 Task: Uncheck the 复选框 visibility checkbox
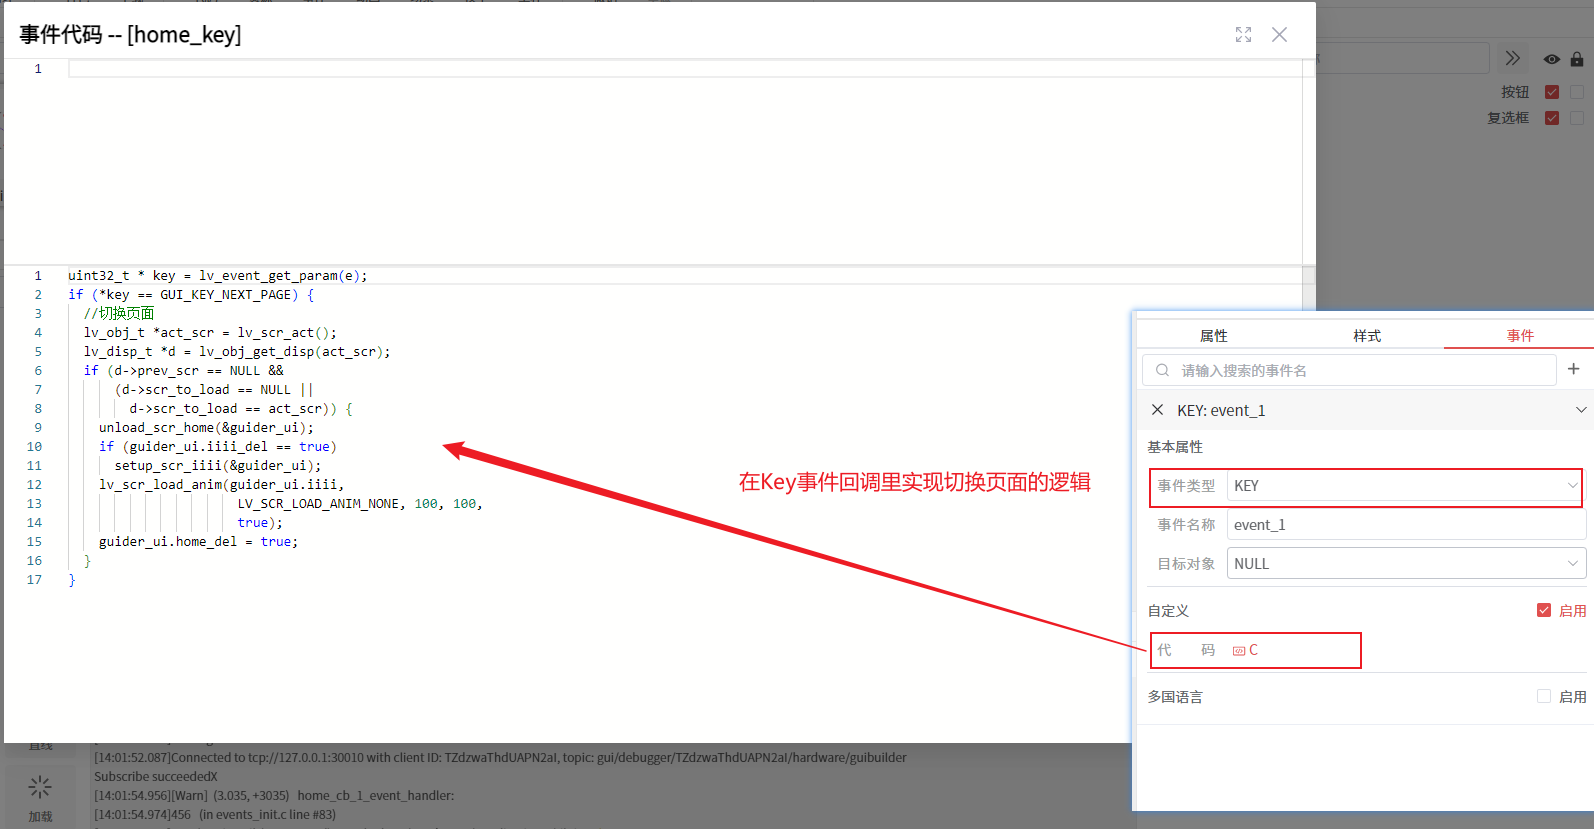[x=1552, y=118]
